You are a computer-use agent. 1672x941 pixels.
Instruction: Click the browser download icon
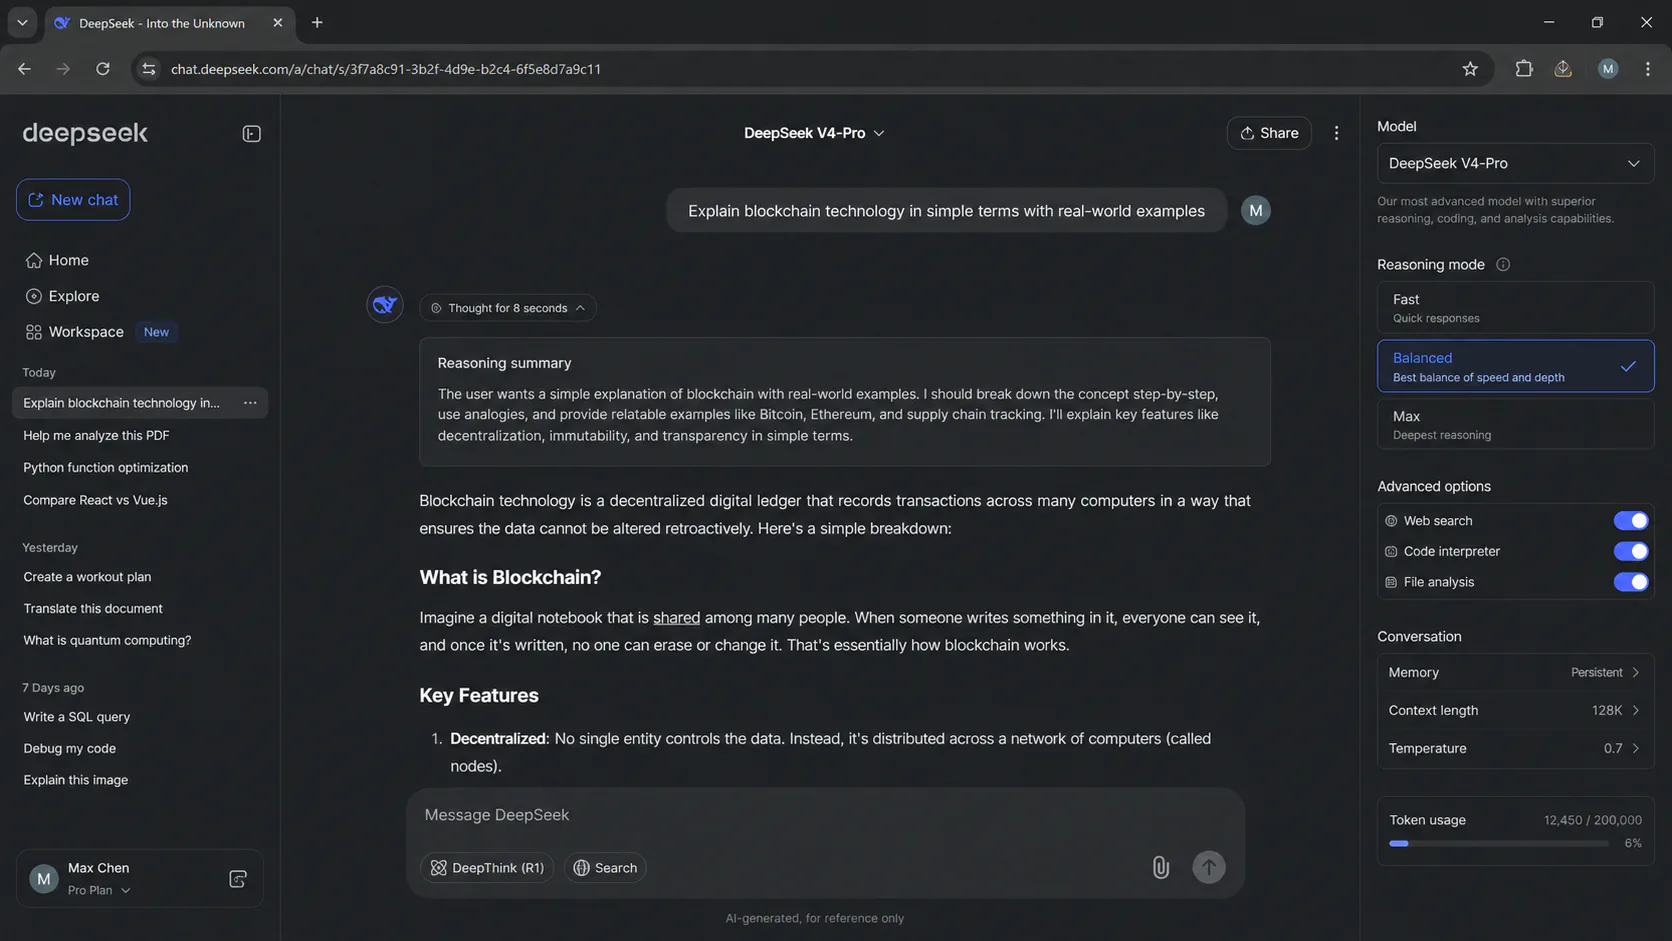1563,69
